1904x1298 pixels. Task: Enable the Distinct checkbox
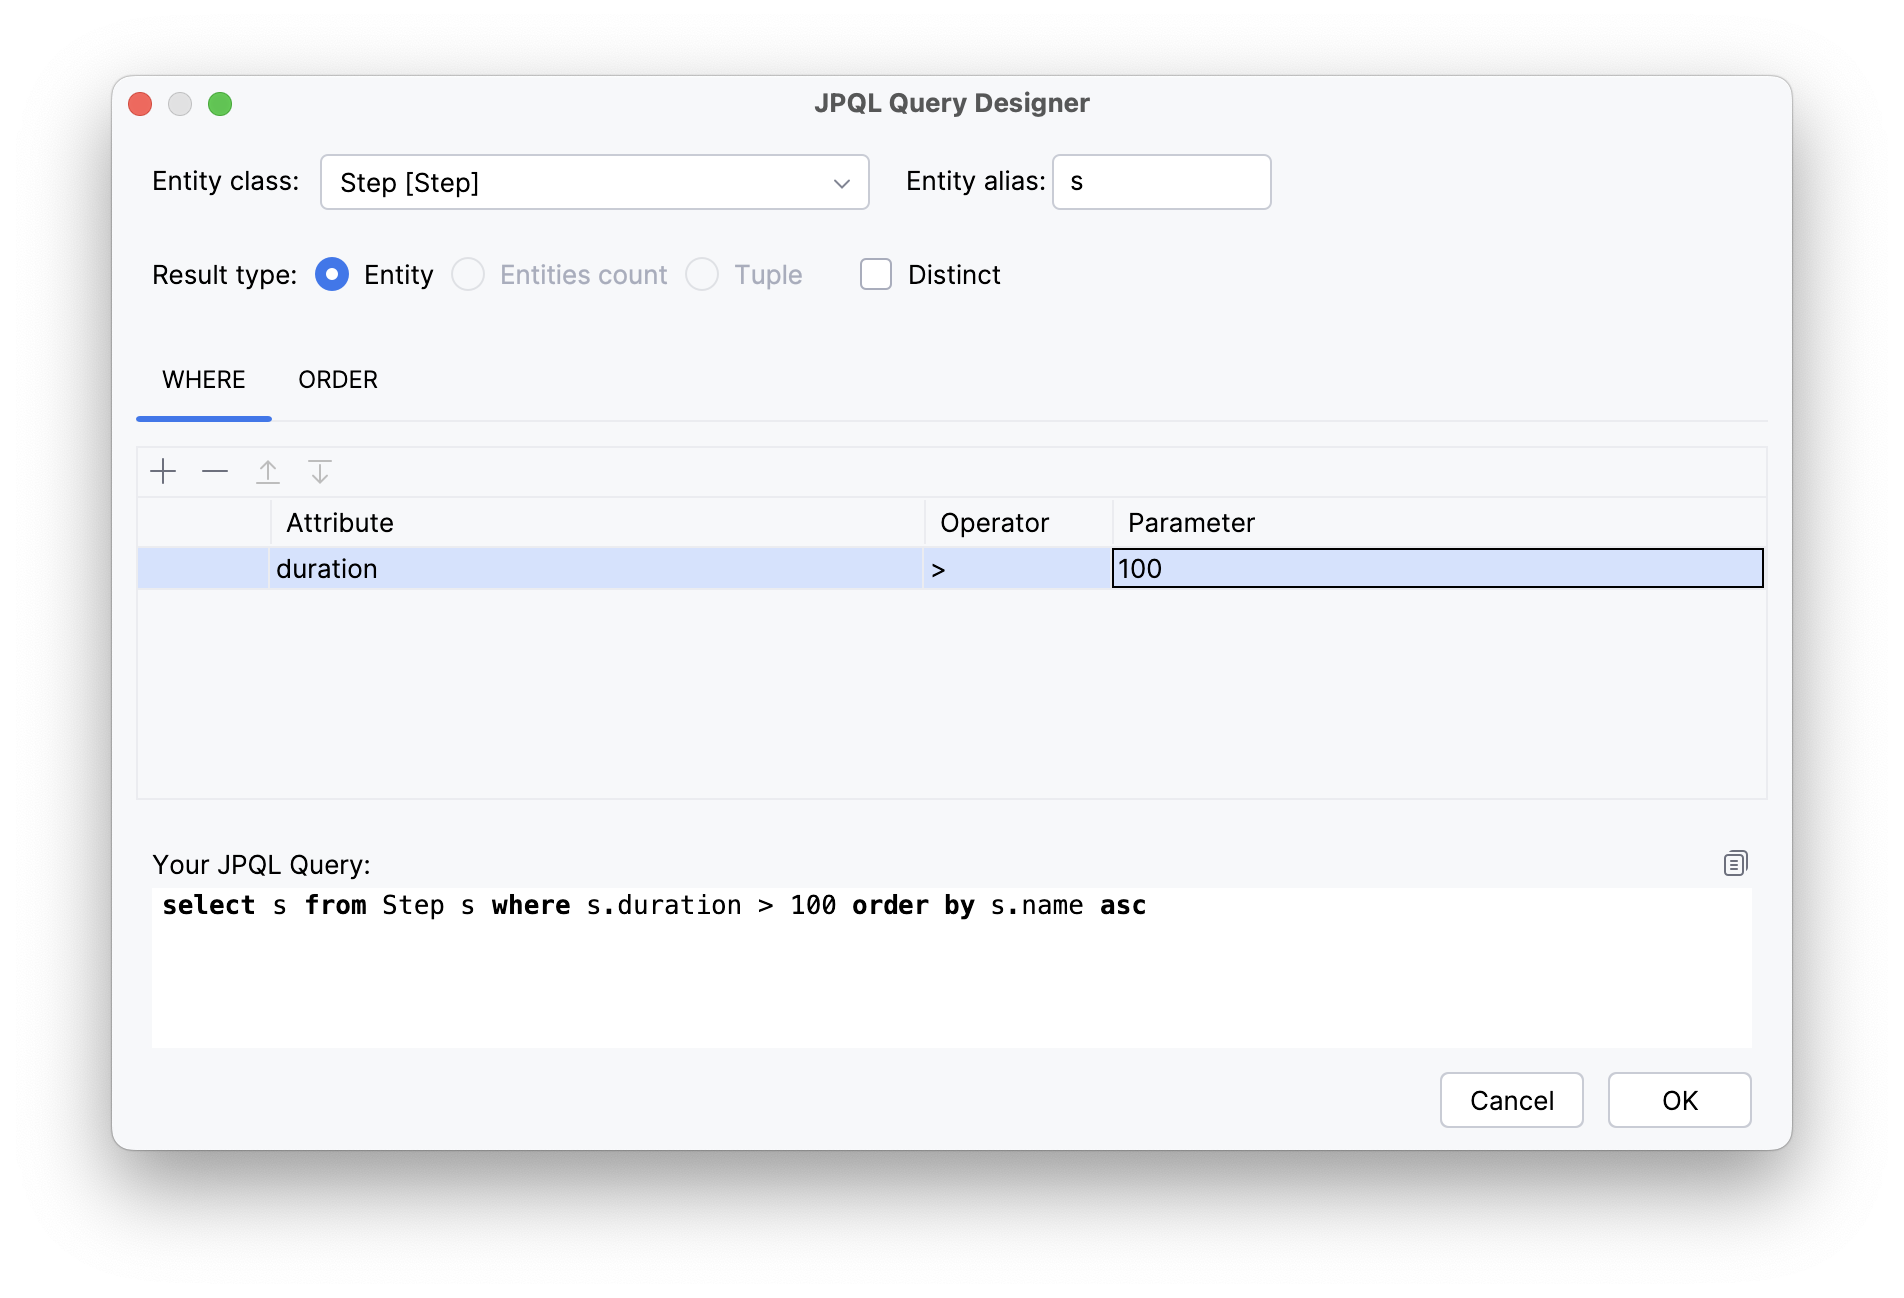coord(876,274)
